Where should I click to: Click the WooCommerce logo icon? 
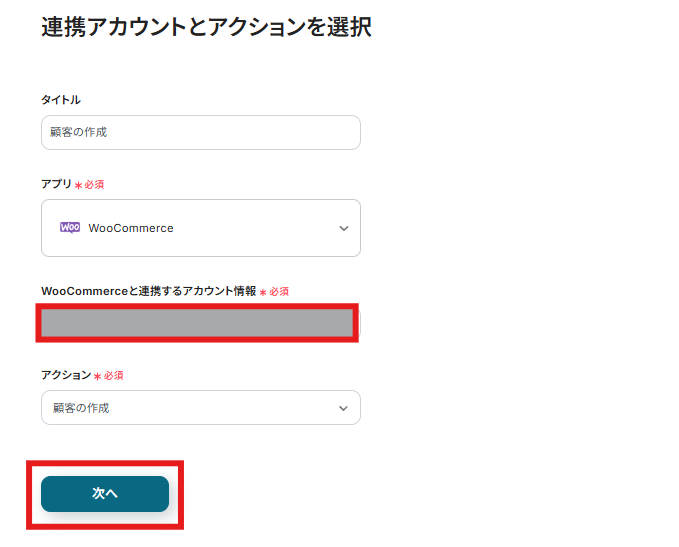click(x=70, y=227)
